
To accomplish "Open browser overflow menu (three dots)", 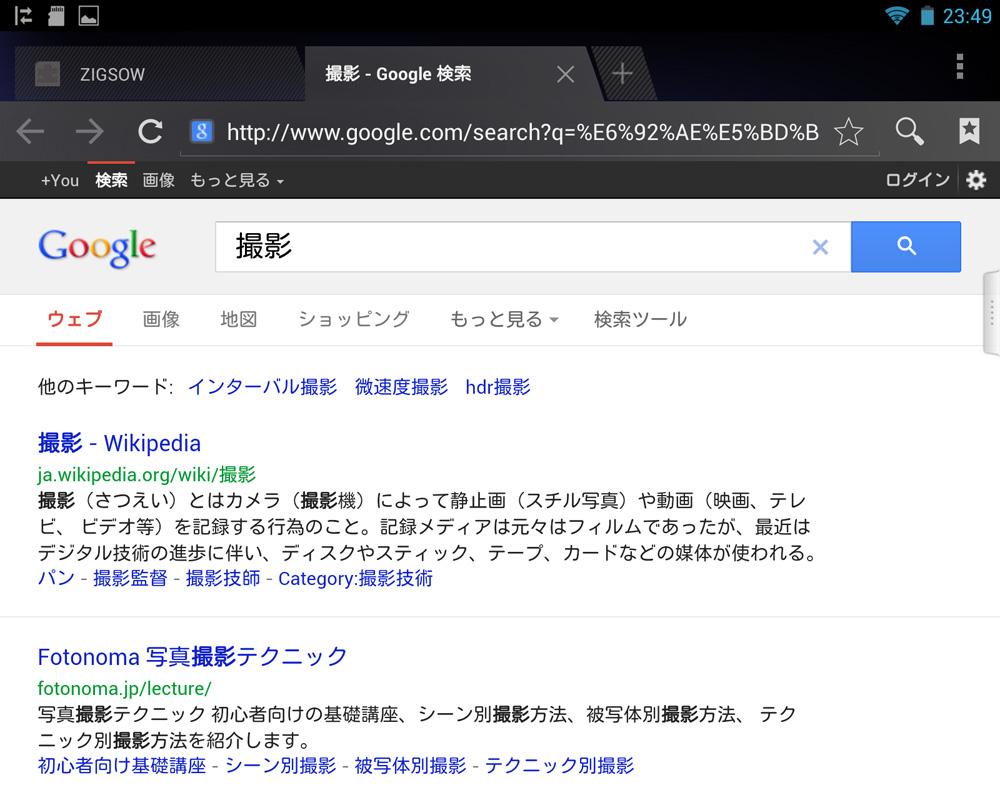I will [960, 67].
